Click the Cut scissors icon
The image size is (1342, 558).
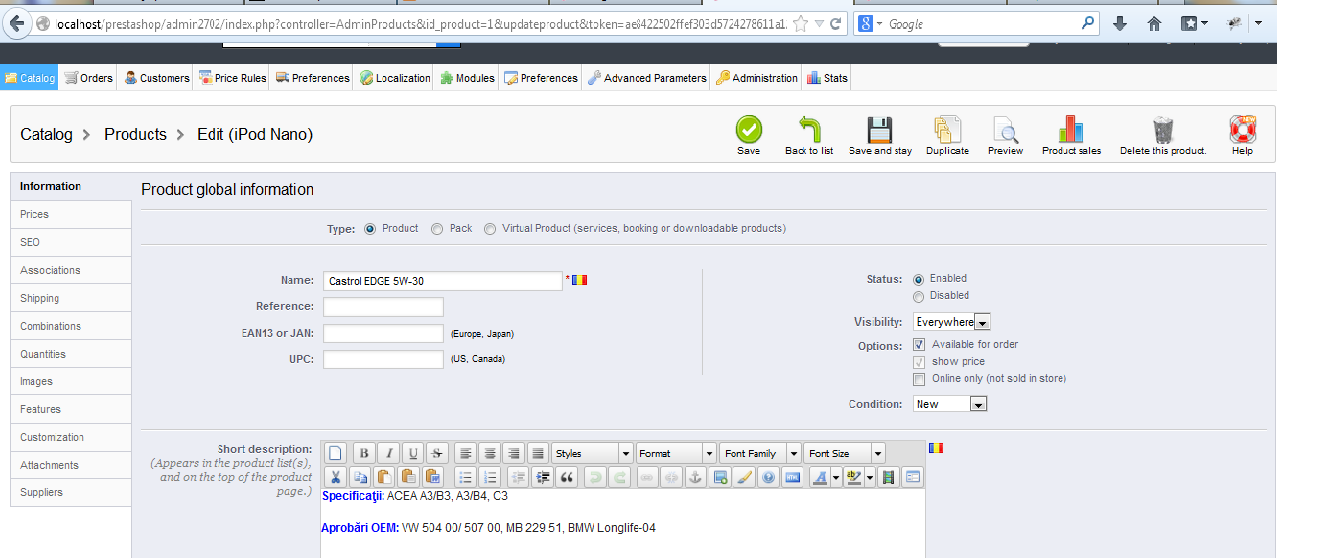[336, 477]
